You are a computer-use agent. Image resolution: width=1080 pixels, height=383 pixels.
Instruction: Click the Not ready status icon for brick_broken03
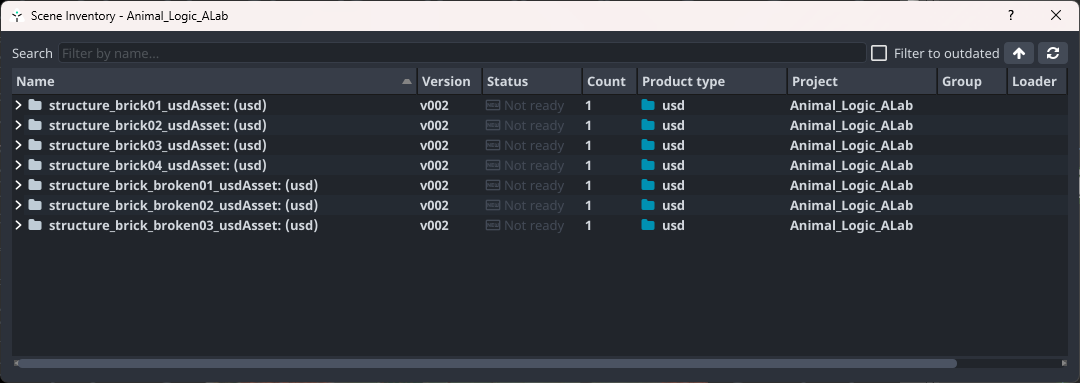point(493,225)
